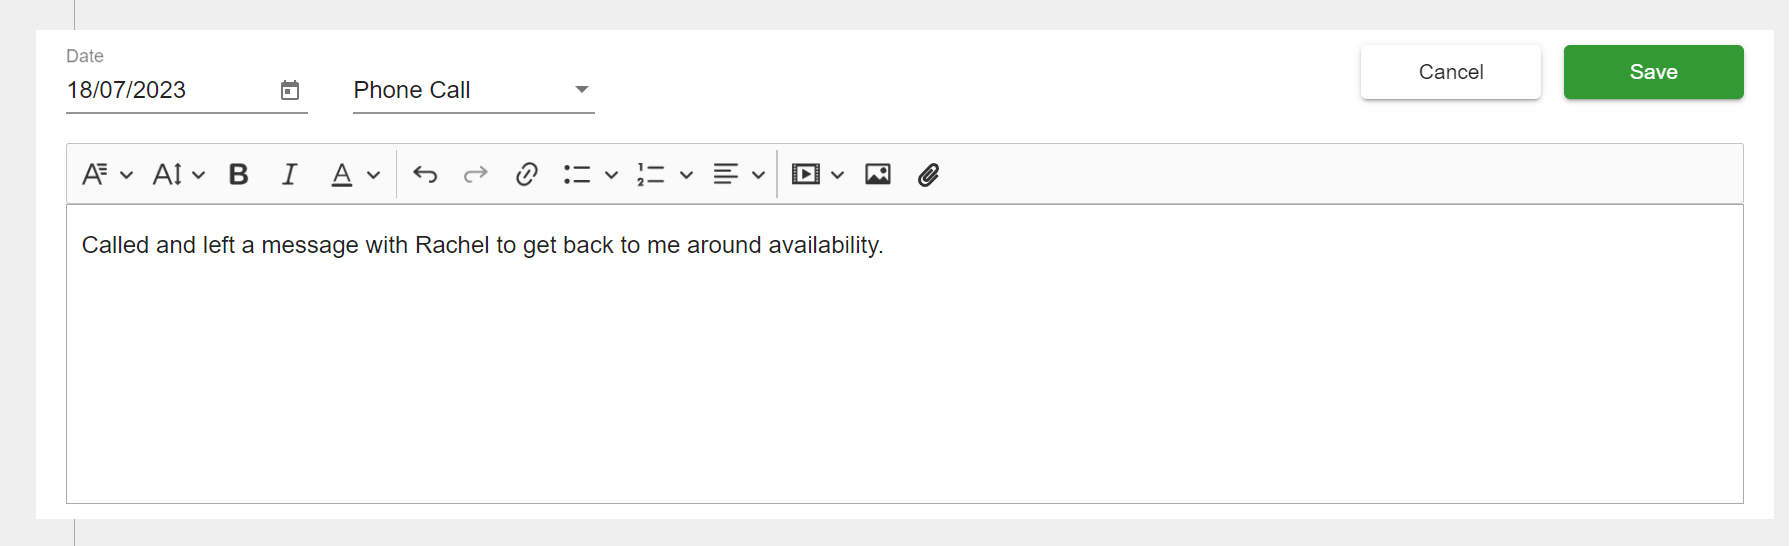
Task: Open the text alignment options arrow
Action: 759,175
